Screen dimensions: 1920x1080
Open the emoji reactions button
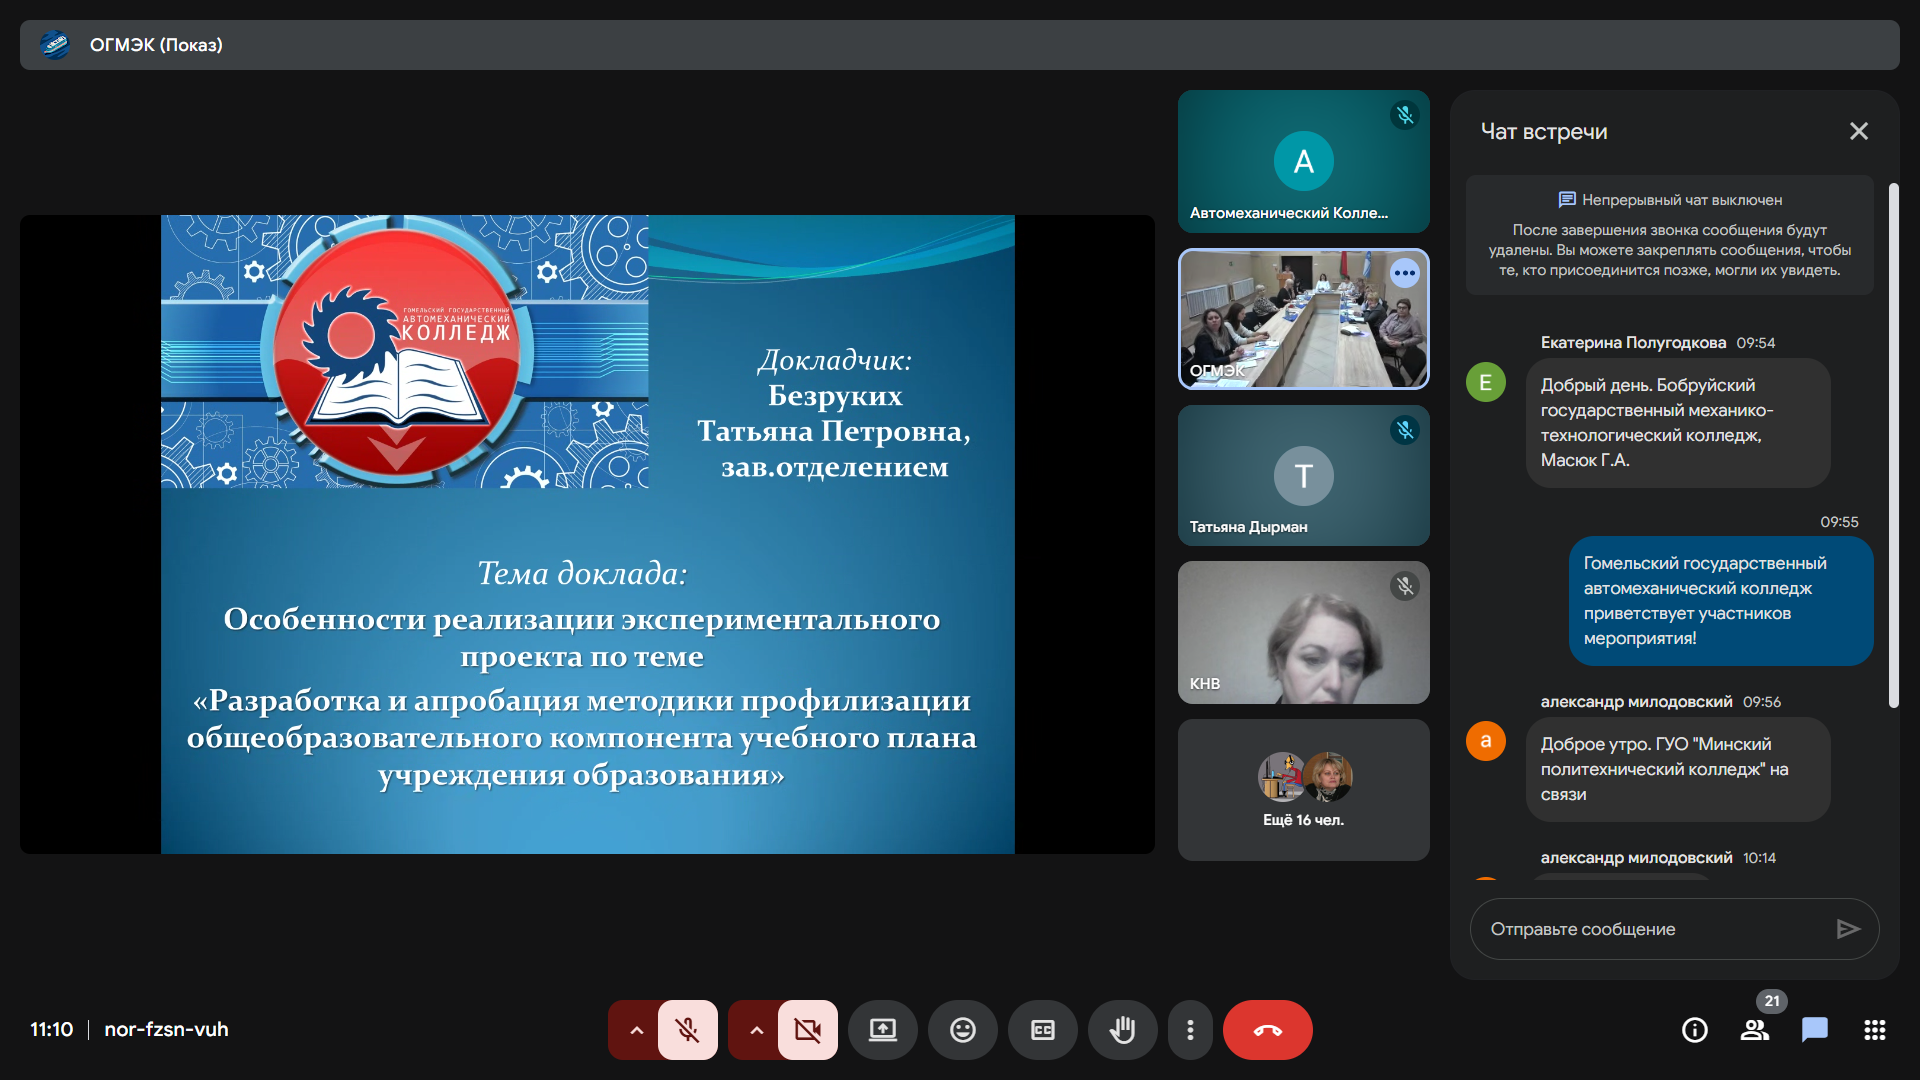[962, 1030]
